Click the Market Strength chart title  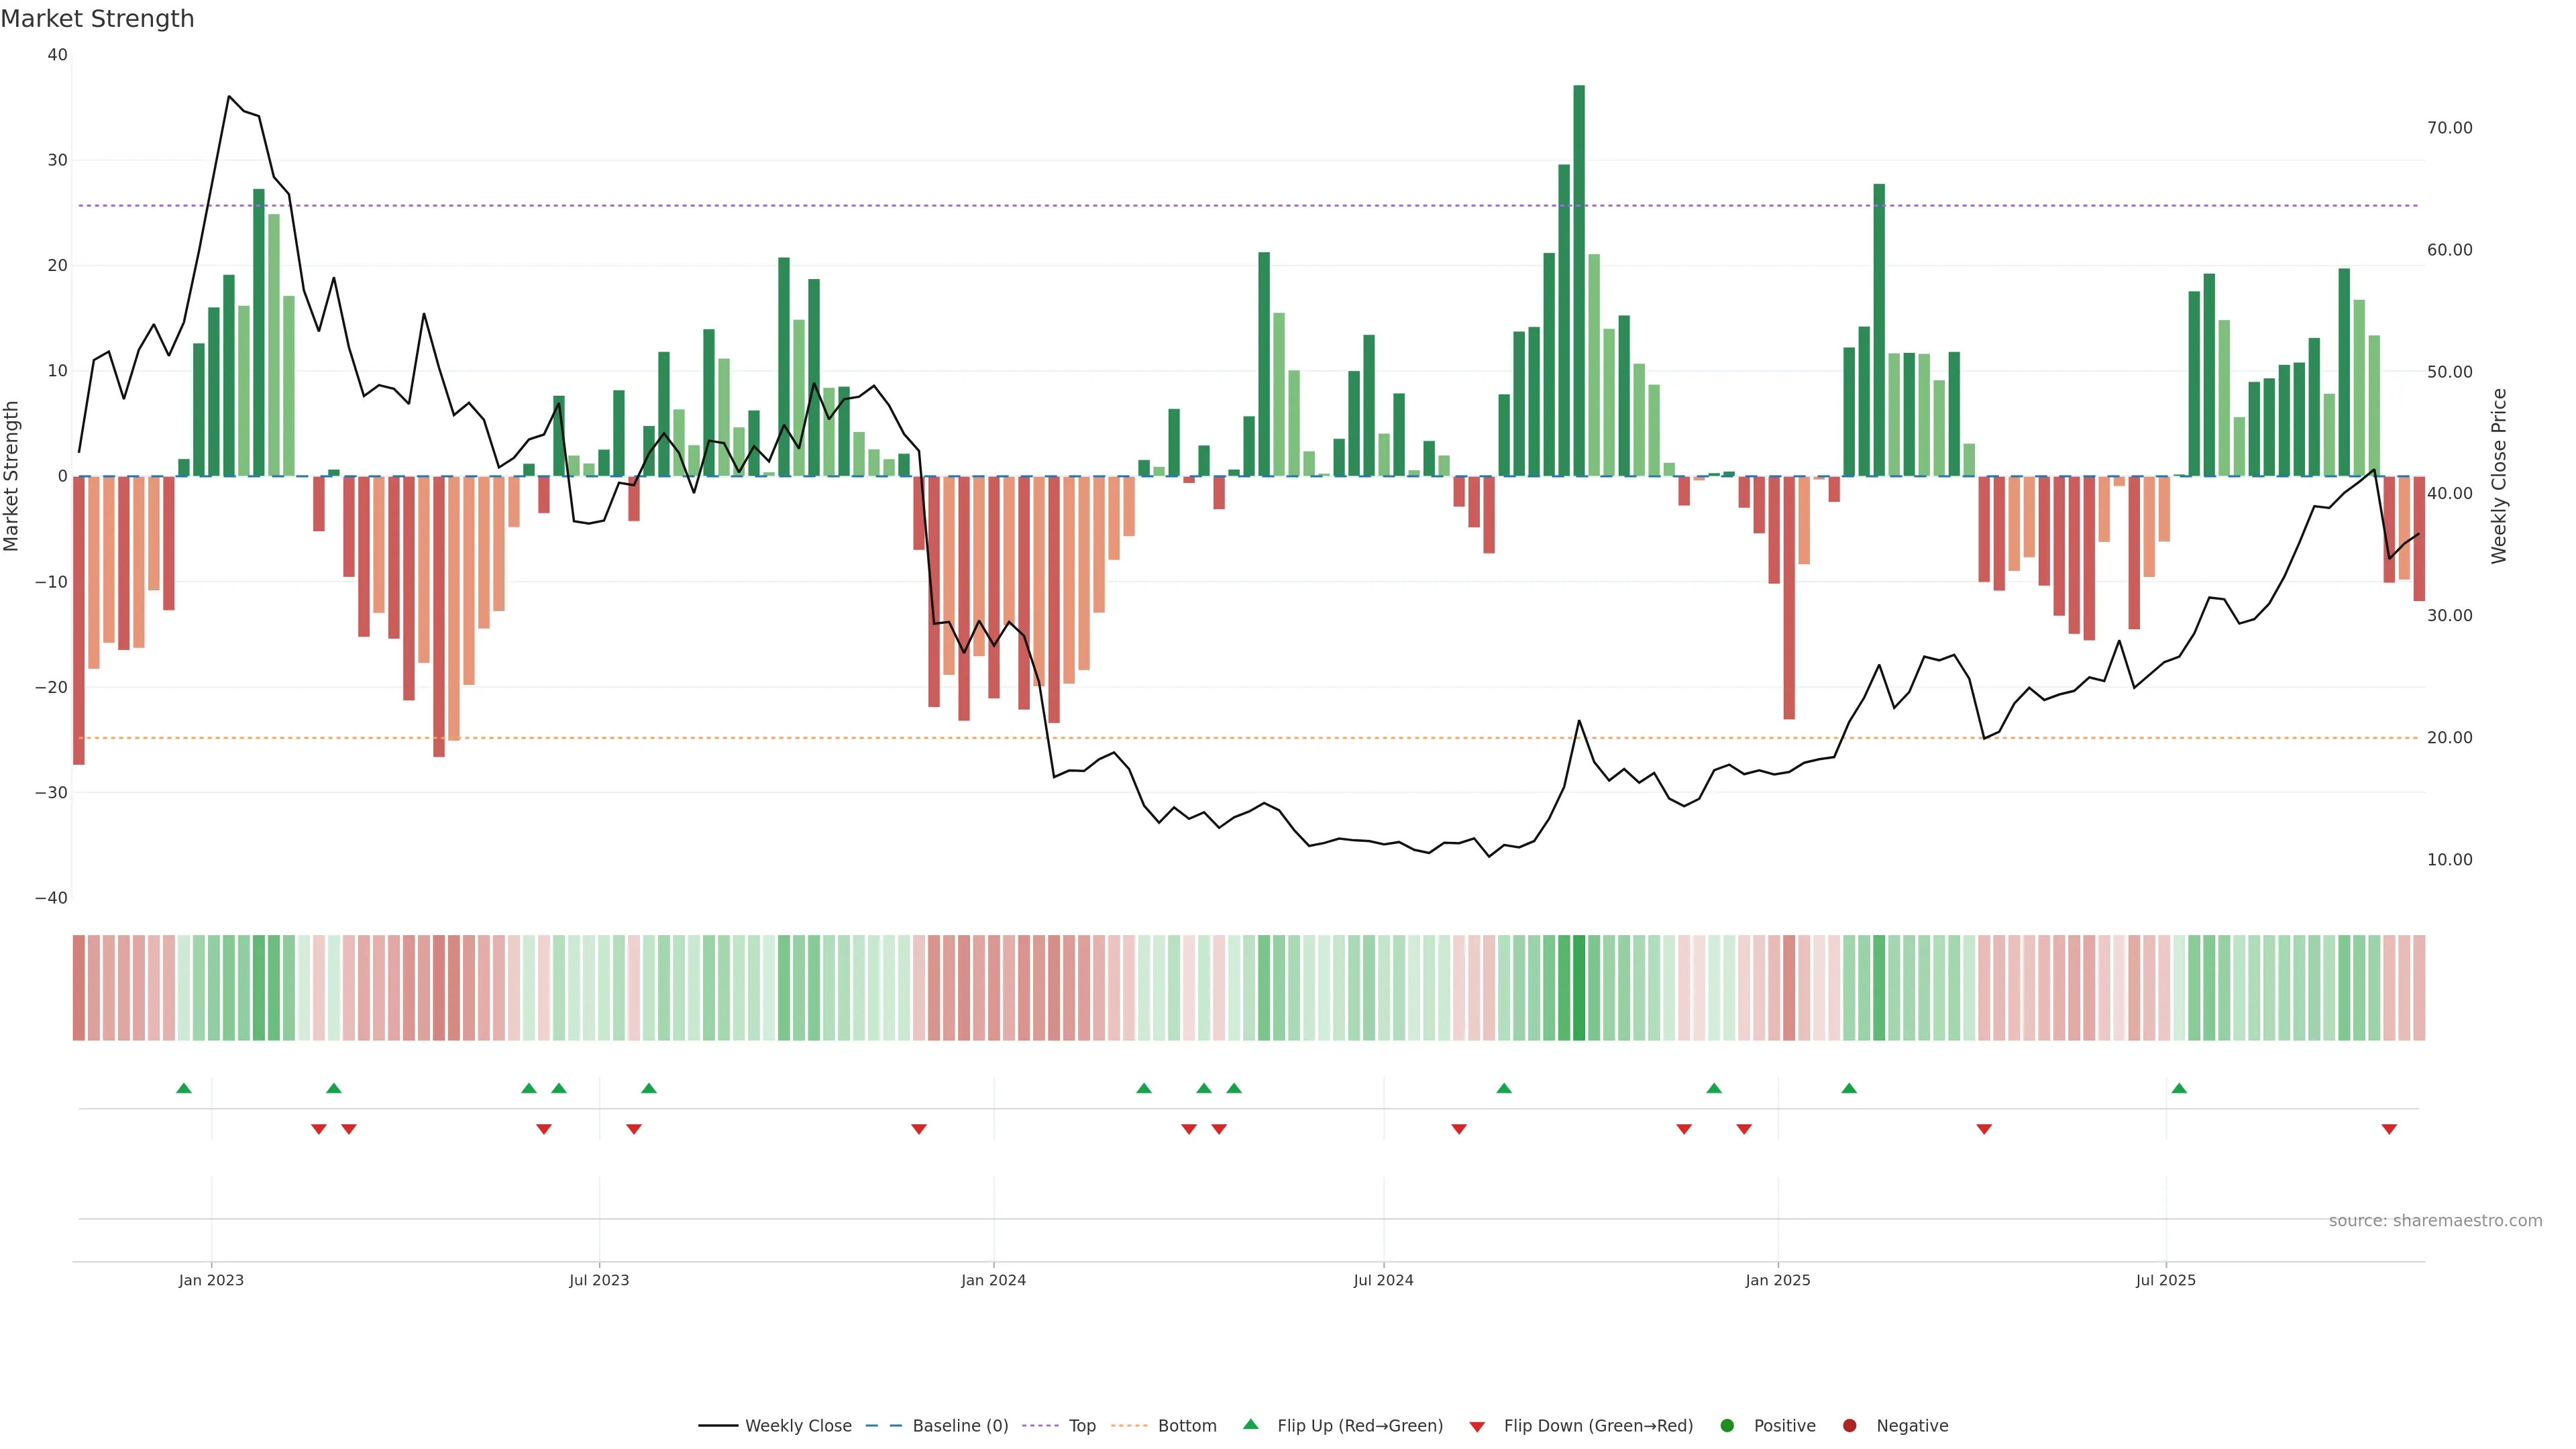pos(97,19)
